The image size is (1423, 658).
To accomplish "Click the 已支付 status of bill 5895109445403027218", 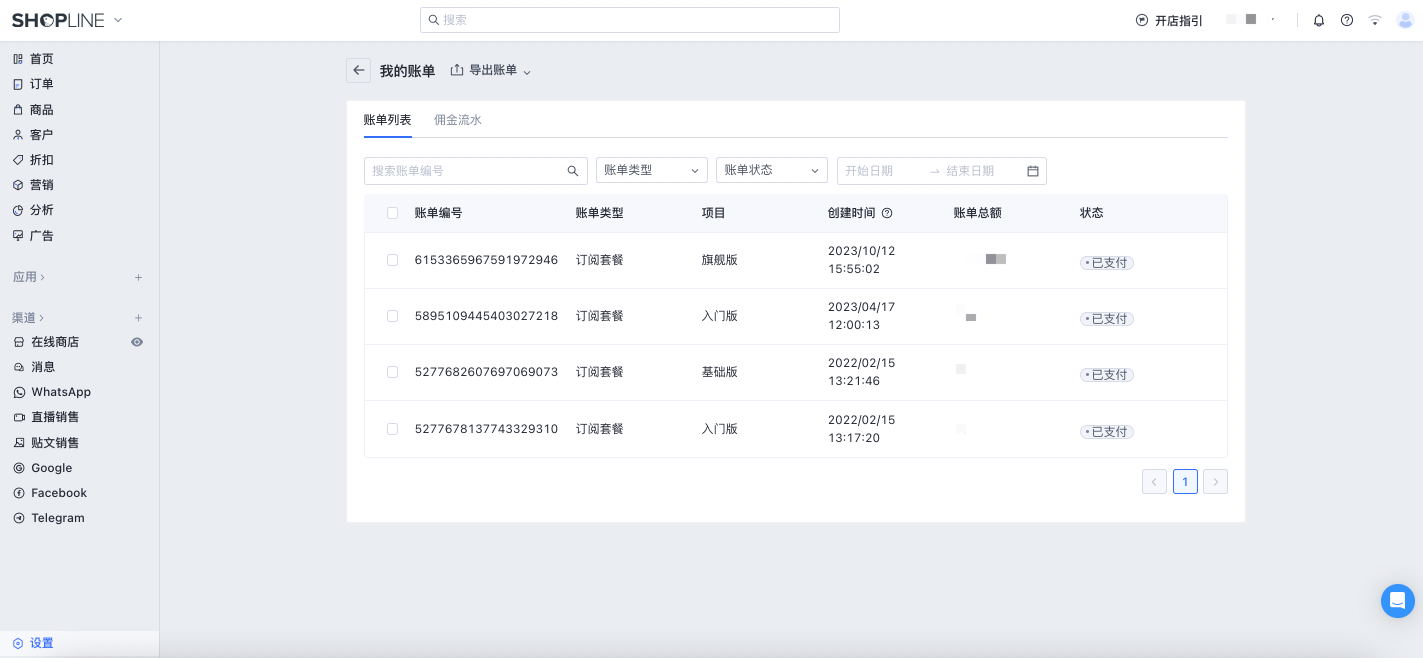I will pyautogui.click(x=1107, y=319).
